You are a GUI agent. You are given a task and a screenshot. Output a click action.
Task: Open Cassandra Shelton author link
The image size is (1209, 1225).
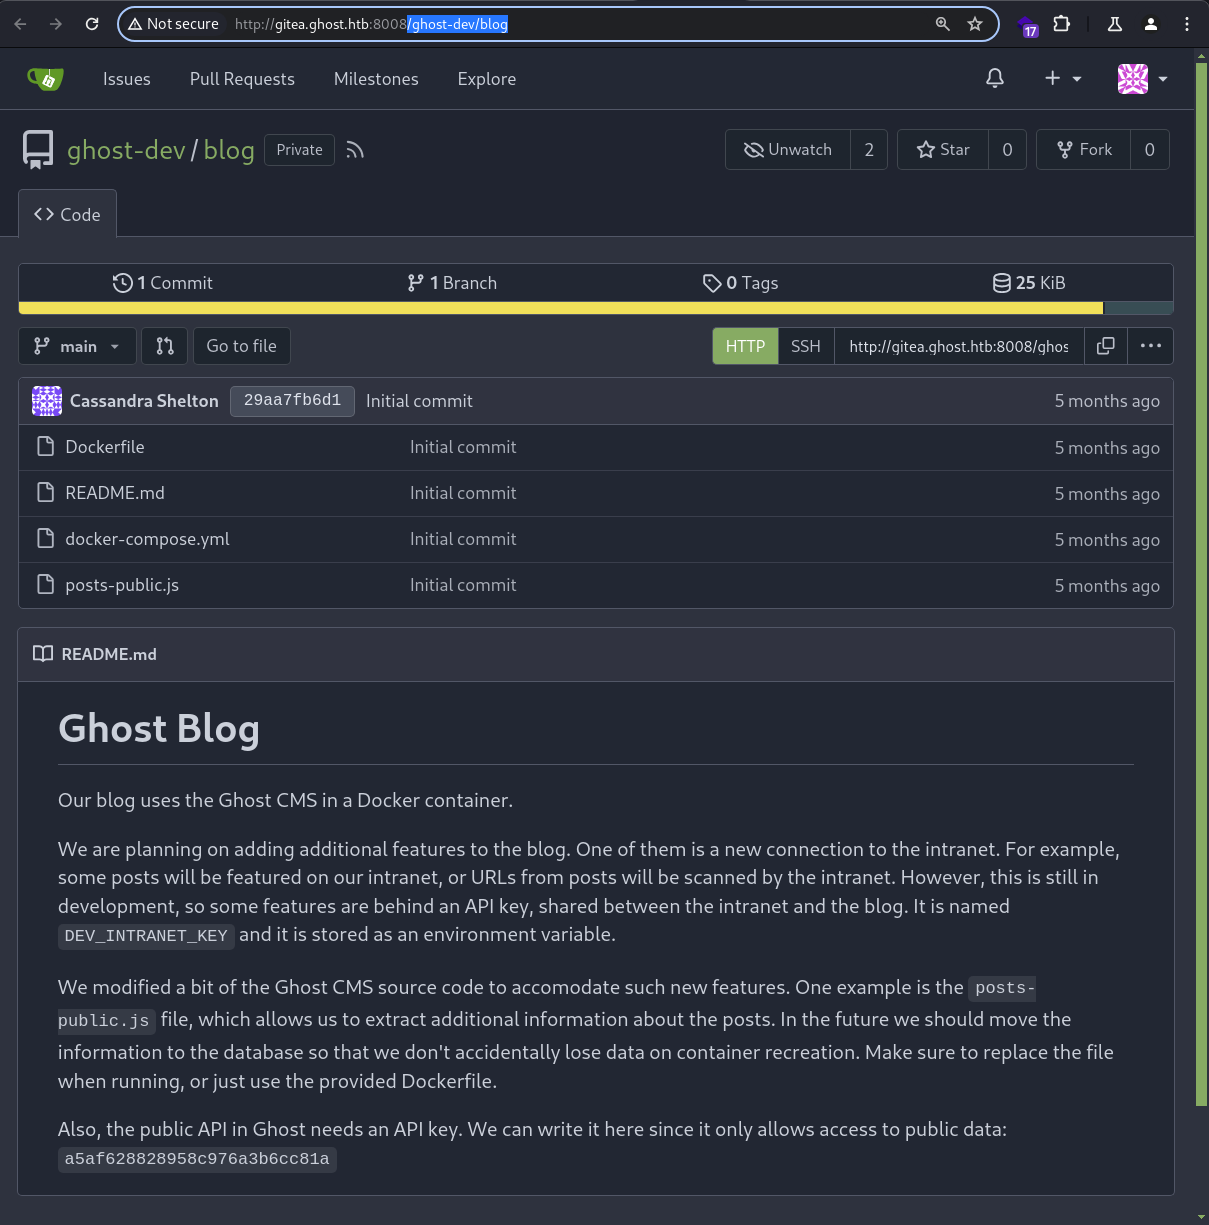(144, 401)
